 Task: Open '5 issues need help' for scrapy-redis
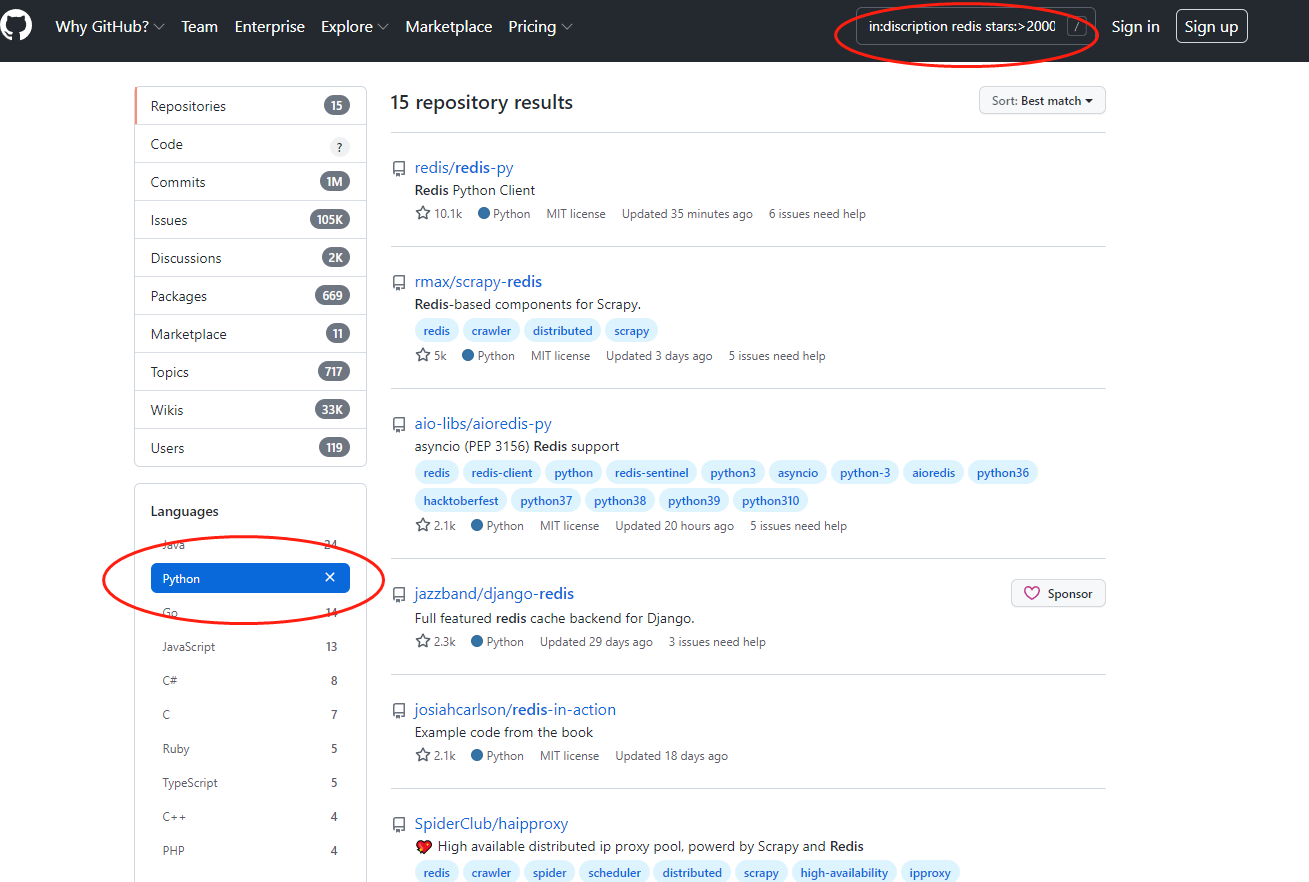777,356
